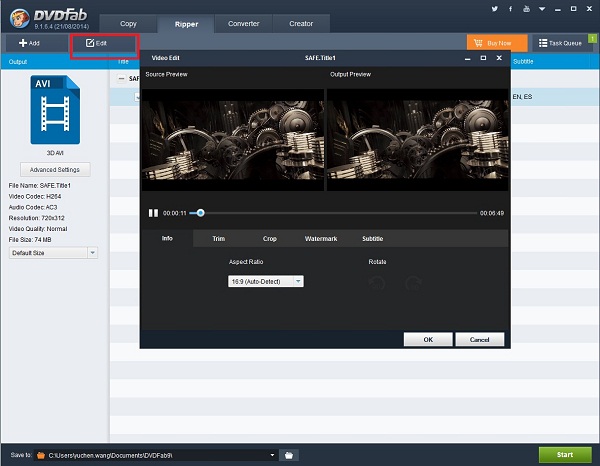Image resolution: width=600 pixels, height=466 pixels.
Task: Click the Edit toolbar button
Action: click(x=103, y=43)
